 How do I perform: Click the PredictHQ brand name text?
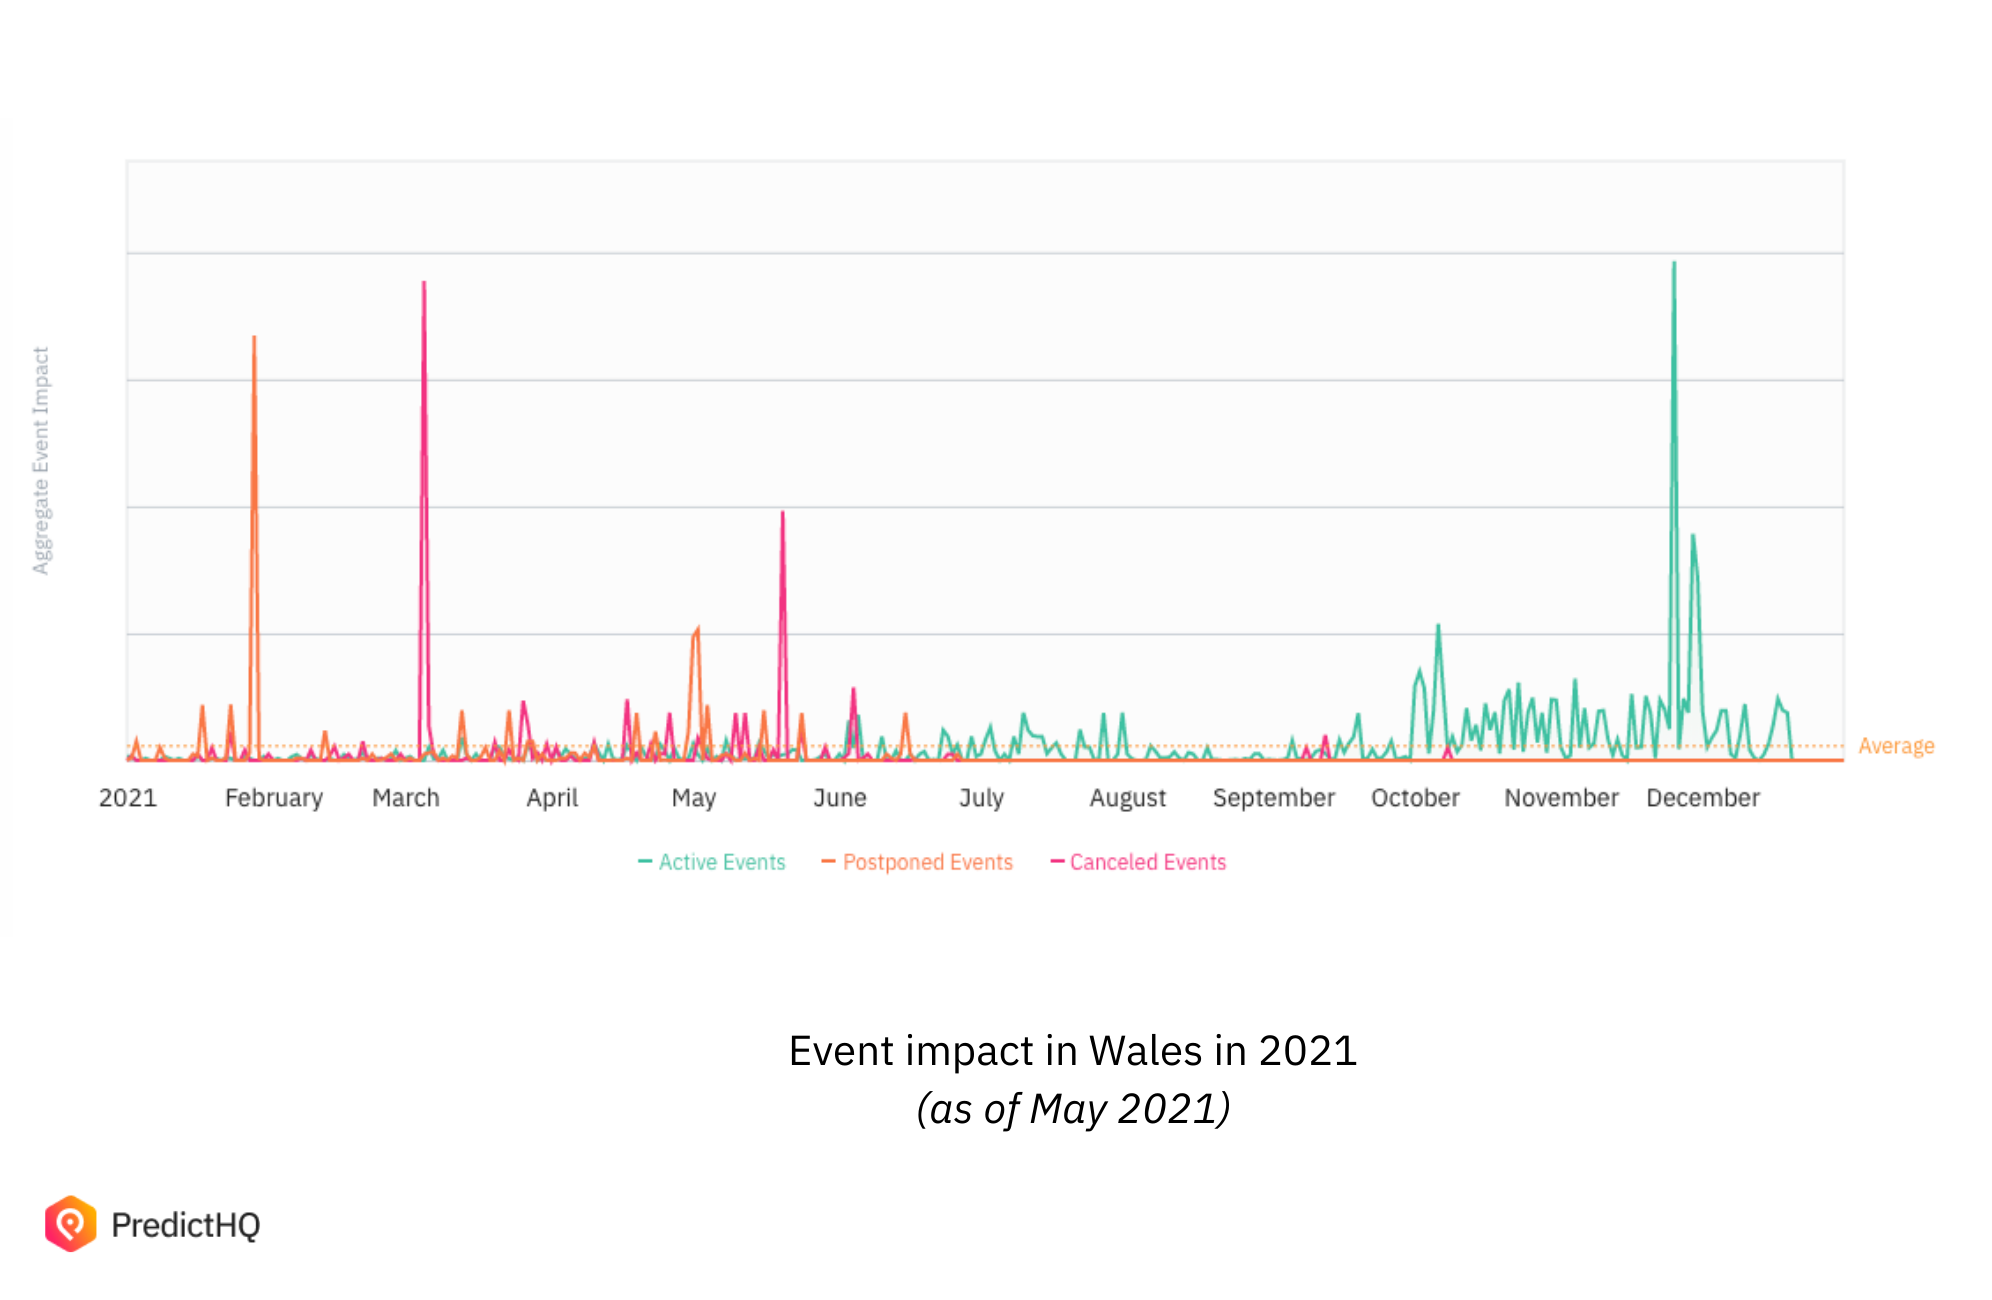(x=186, y=1225)
